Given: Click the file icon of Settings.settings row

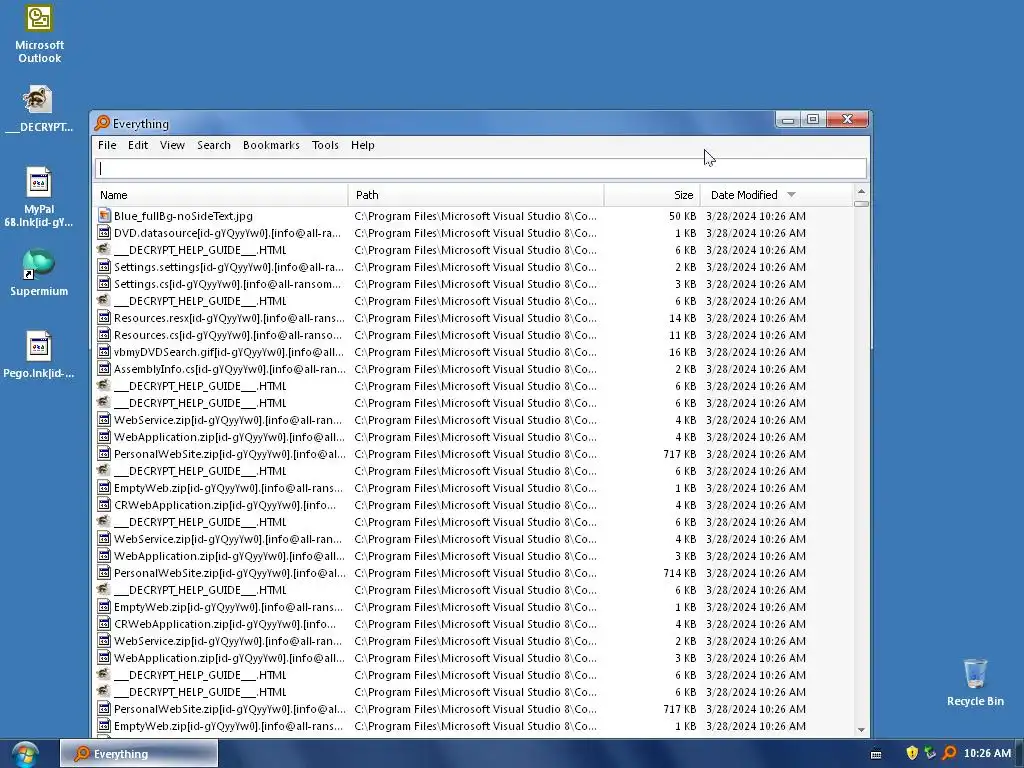Looking at the screenshot, I should point(104,266).
